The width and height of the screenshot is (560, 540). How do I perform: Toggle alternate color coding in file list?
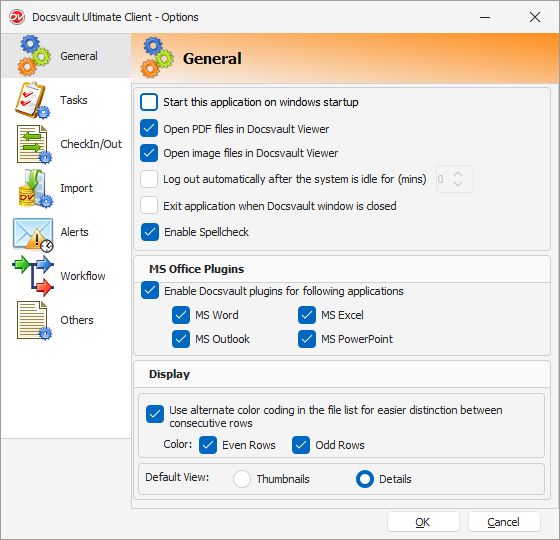155,414
